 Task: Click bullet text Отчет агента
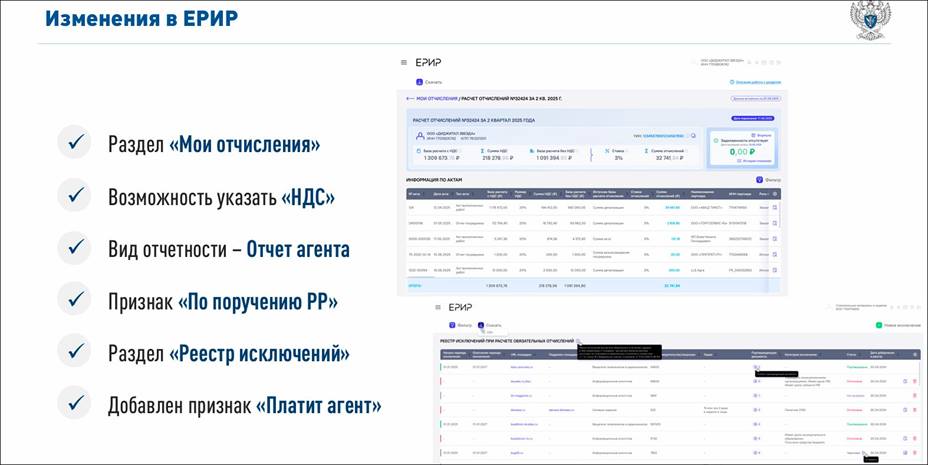pyautogui.click(x=298, y=249)
